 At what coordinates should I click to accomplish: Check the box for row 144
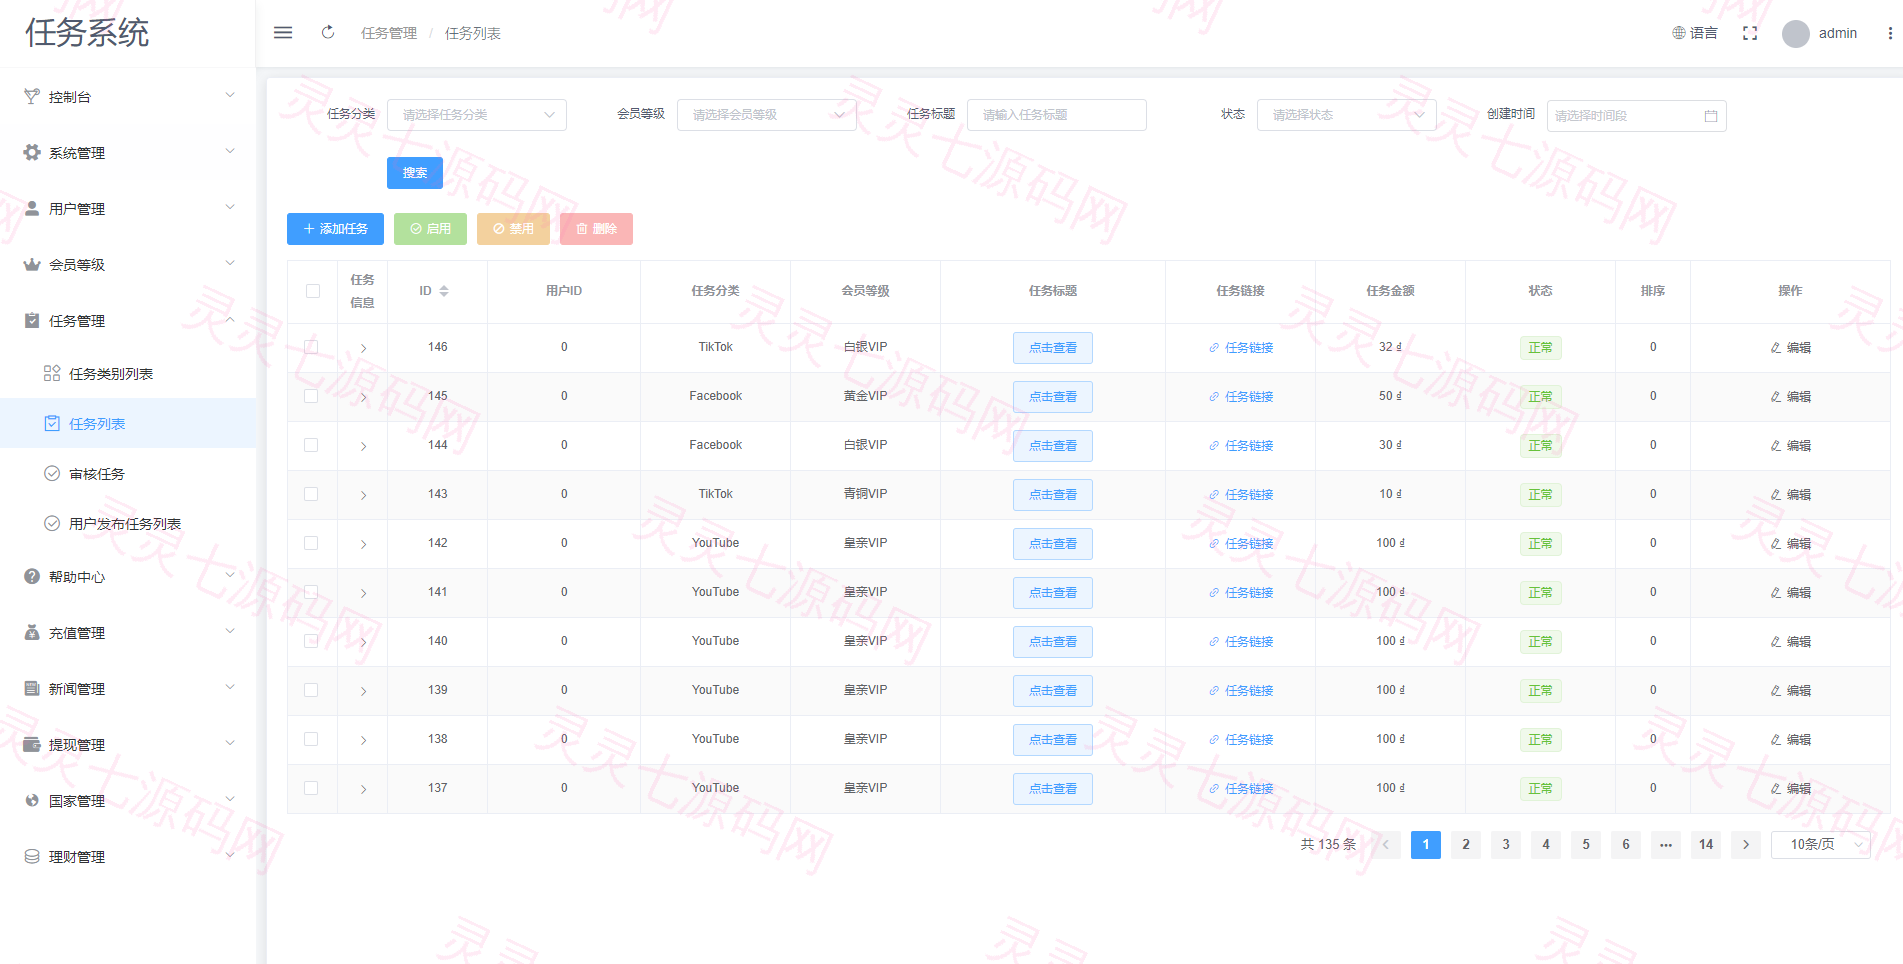pyautogui.click(x=311, y=445)
